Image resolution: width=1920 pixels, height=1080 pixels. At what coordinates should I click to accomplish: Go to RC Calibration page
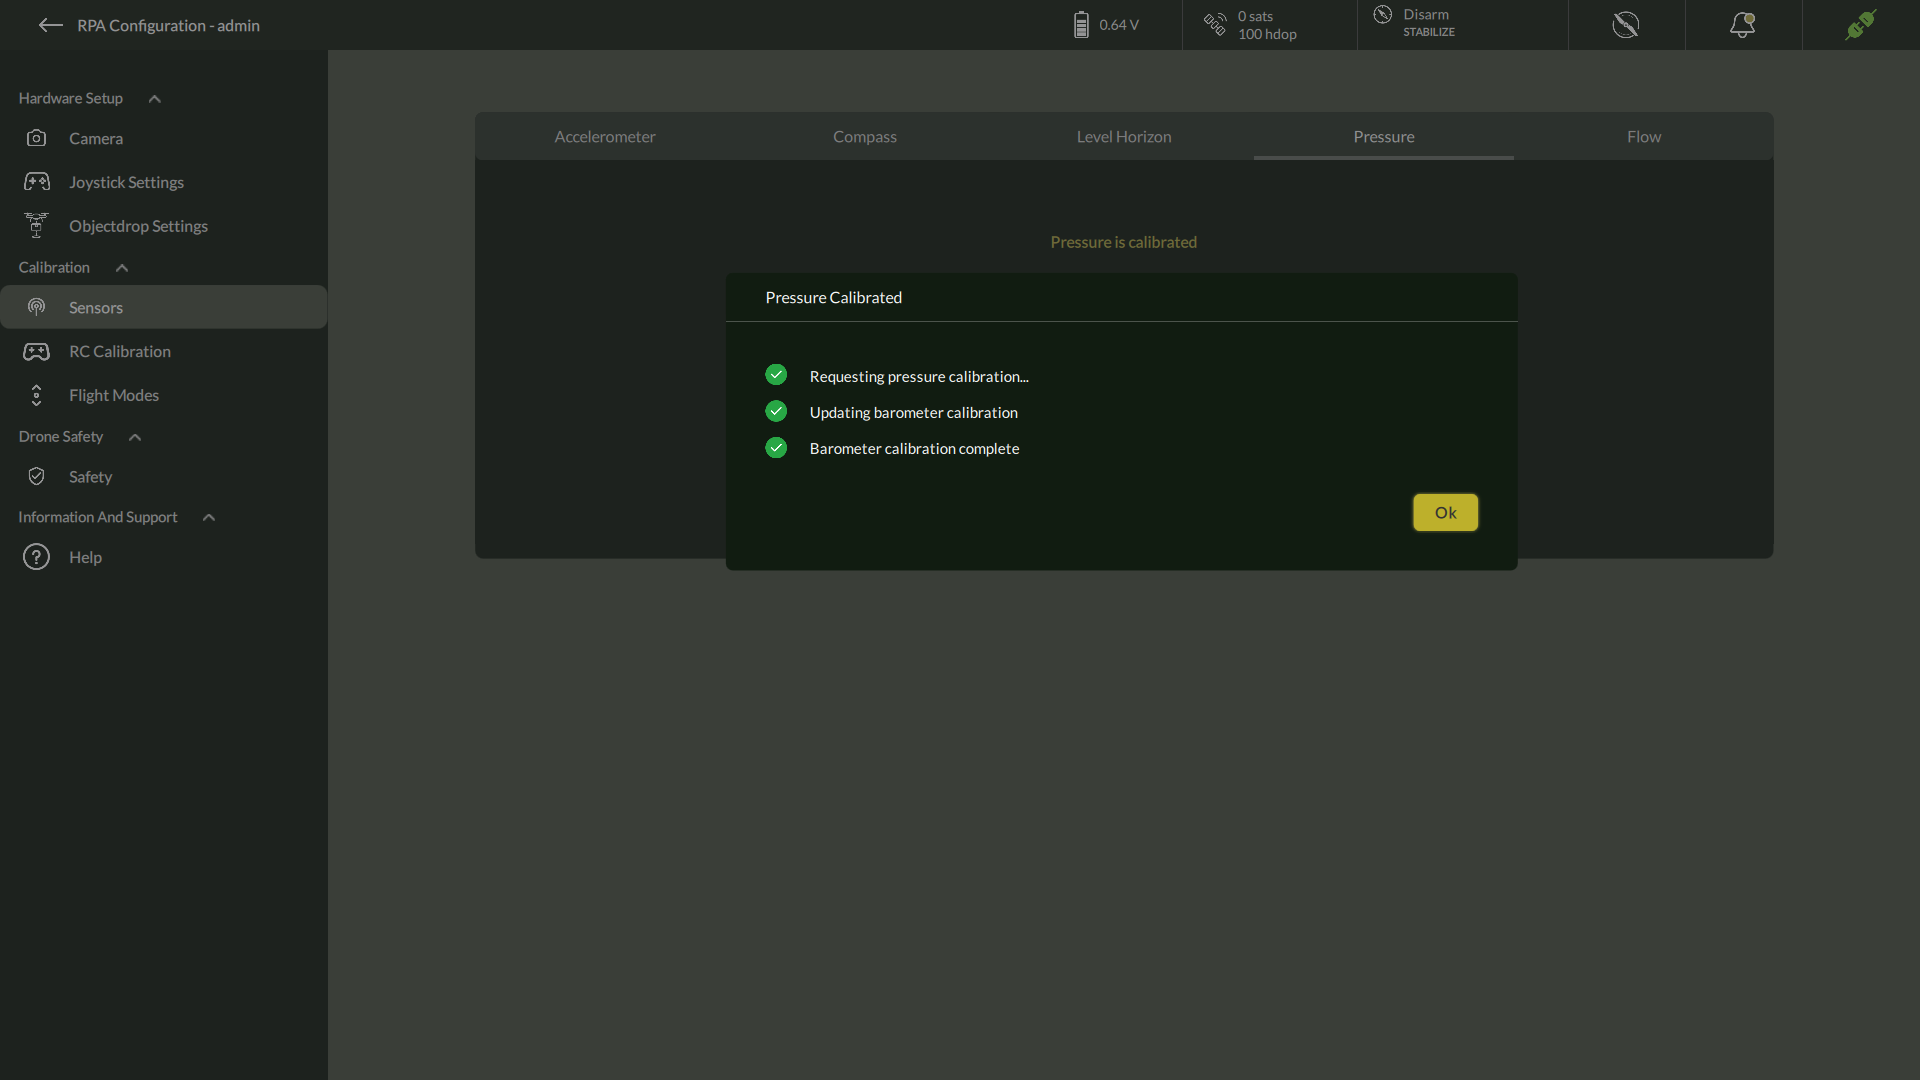click(x=164, y=351)
